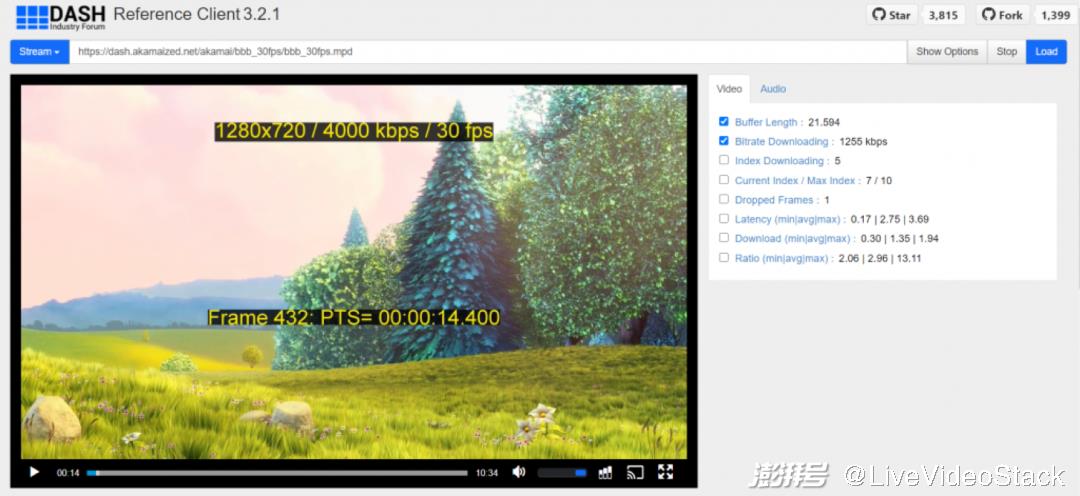Click the Cast to device icon
1080x496 pixels.
pyautogui.click(x=635, y=473)
